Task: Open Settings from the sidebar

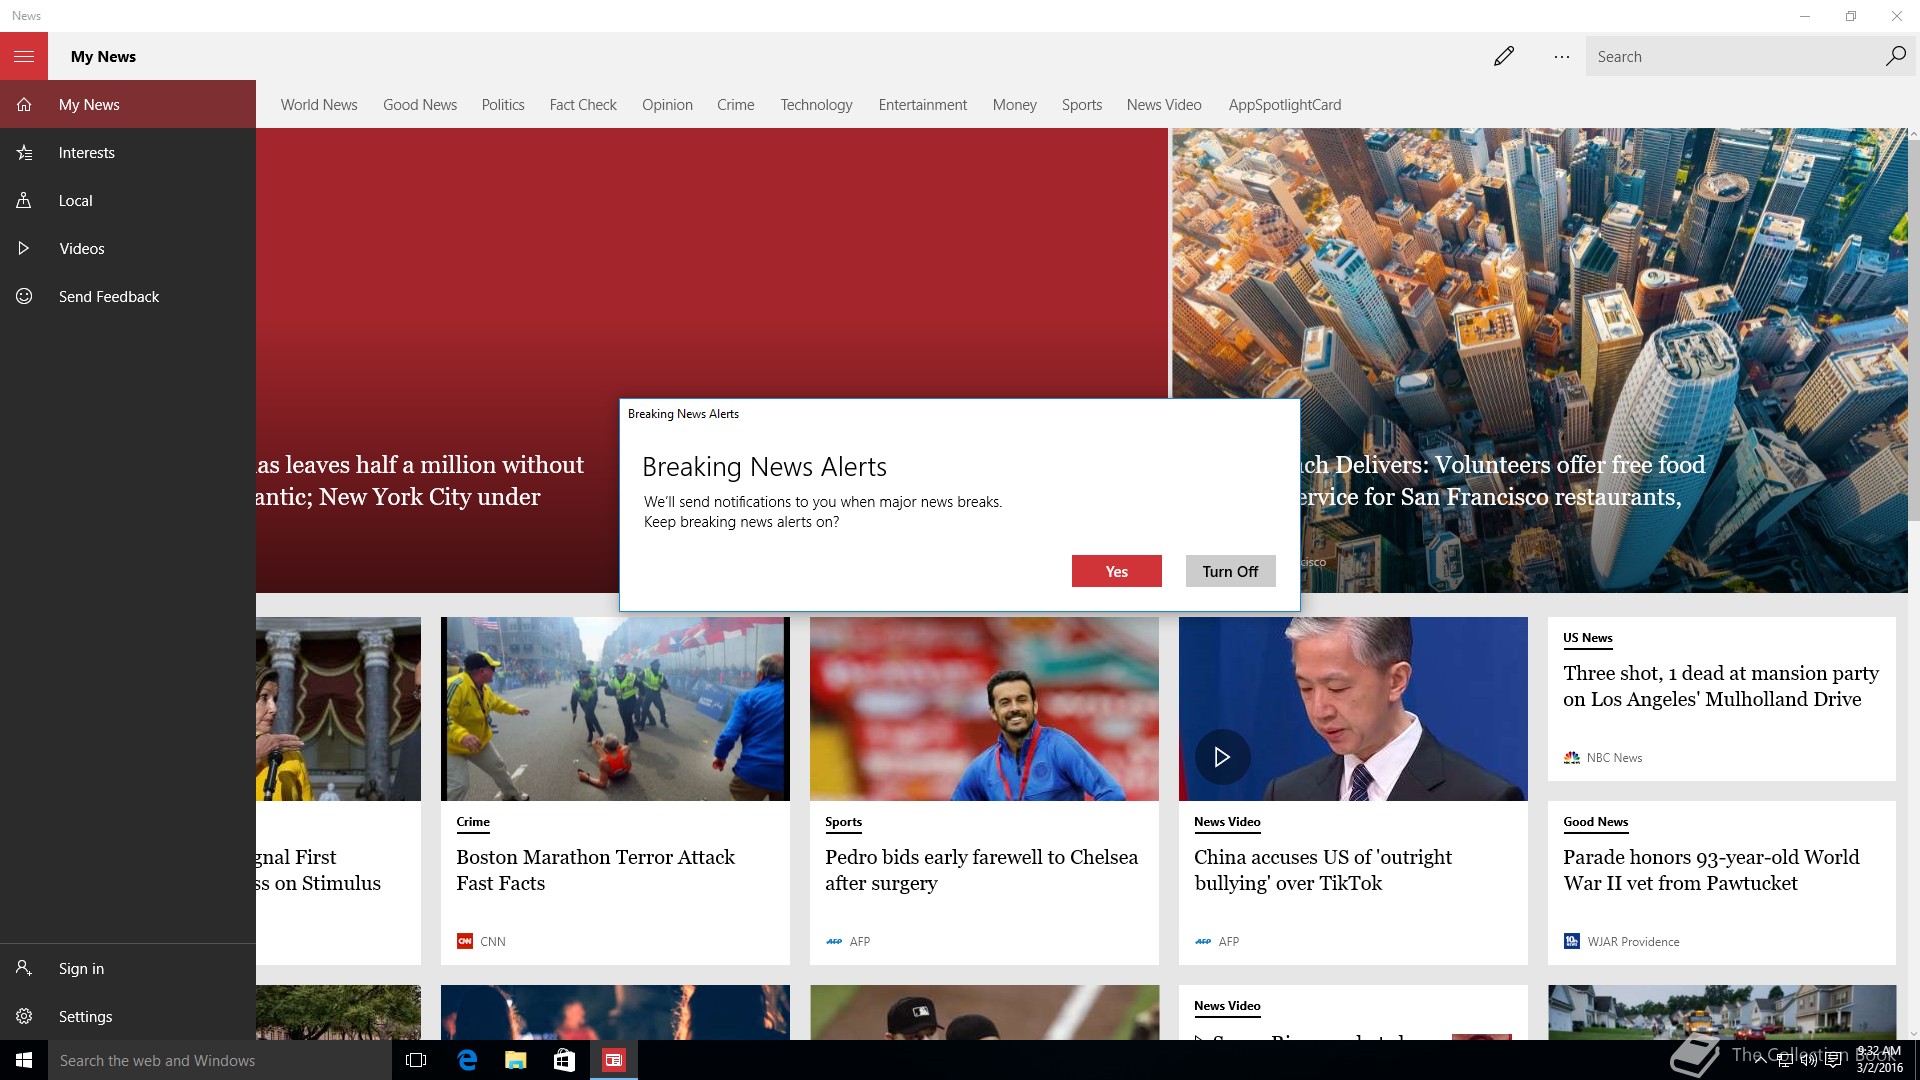Action: (128, 1016)
